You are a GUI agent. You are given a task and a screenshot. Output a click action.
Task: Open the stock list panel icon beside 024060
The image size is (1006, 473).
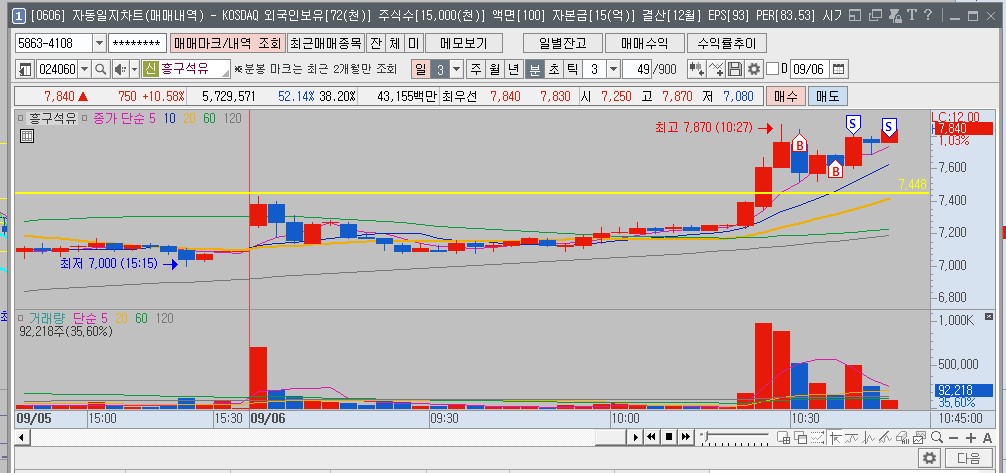(x=25, y=69)
